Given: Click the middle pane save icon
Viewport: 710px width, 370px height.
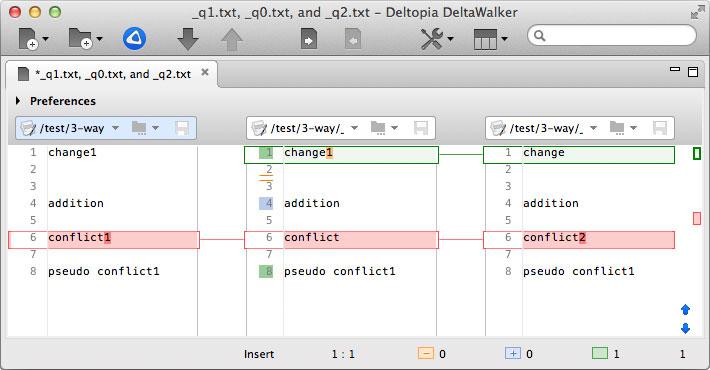Looking at the screenshot, I should [x=421, y=128].
